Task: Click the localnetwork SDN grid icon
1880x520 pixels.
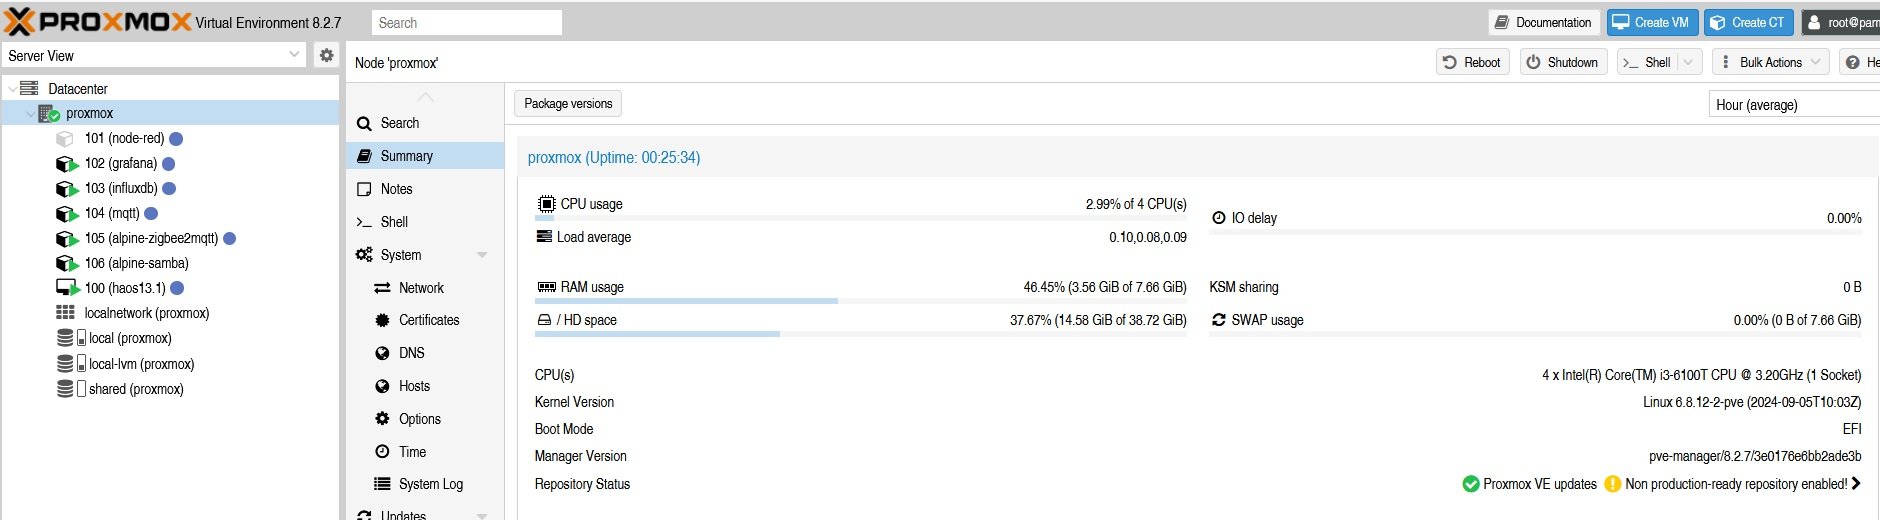Action: (x=66, y=313)
